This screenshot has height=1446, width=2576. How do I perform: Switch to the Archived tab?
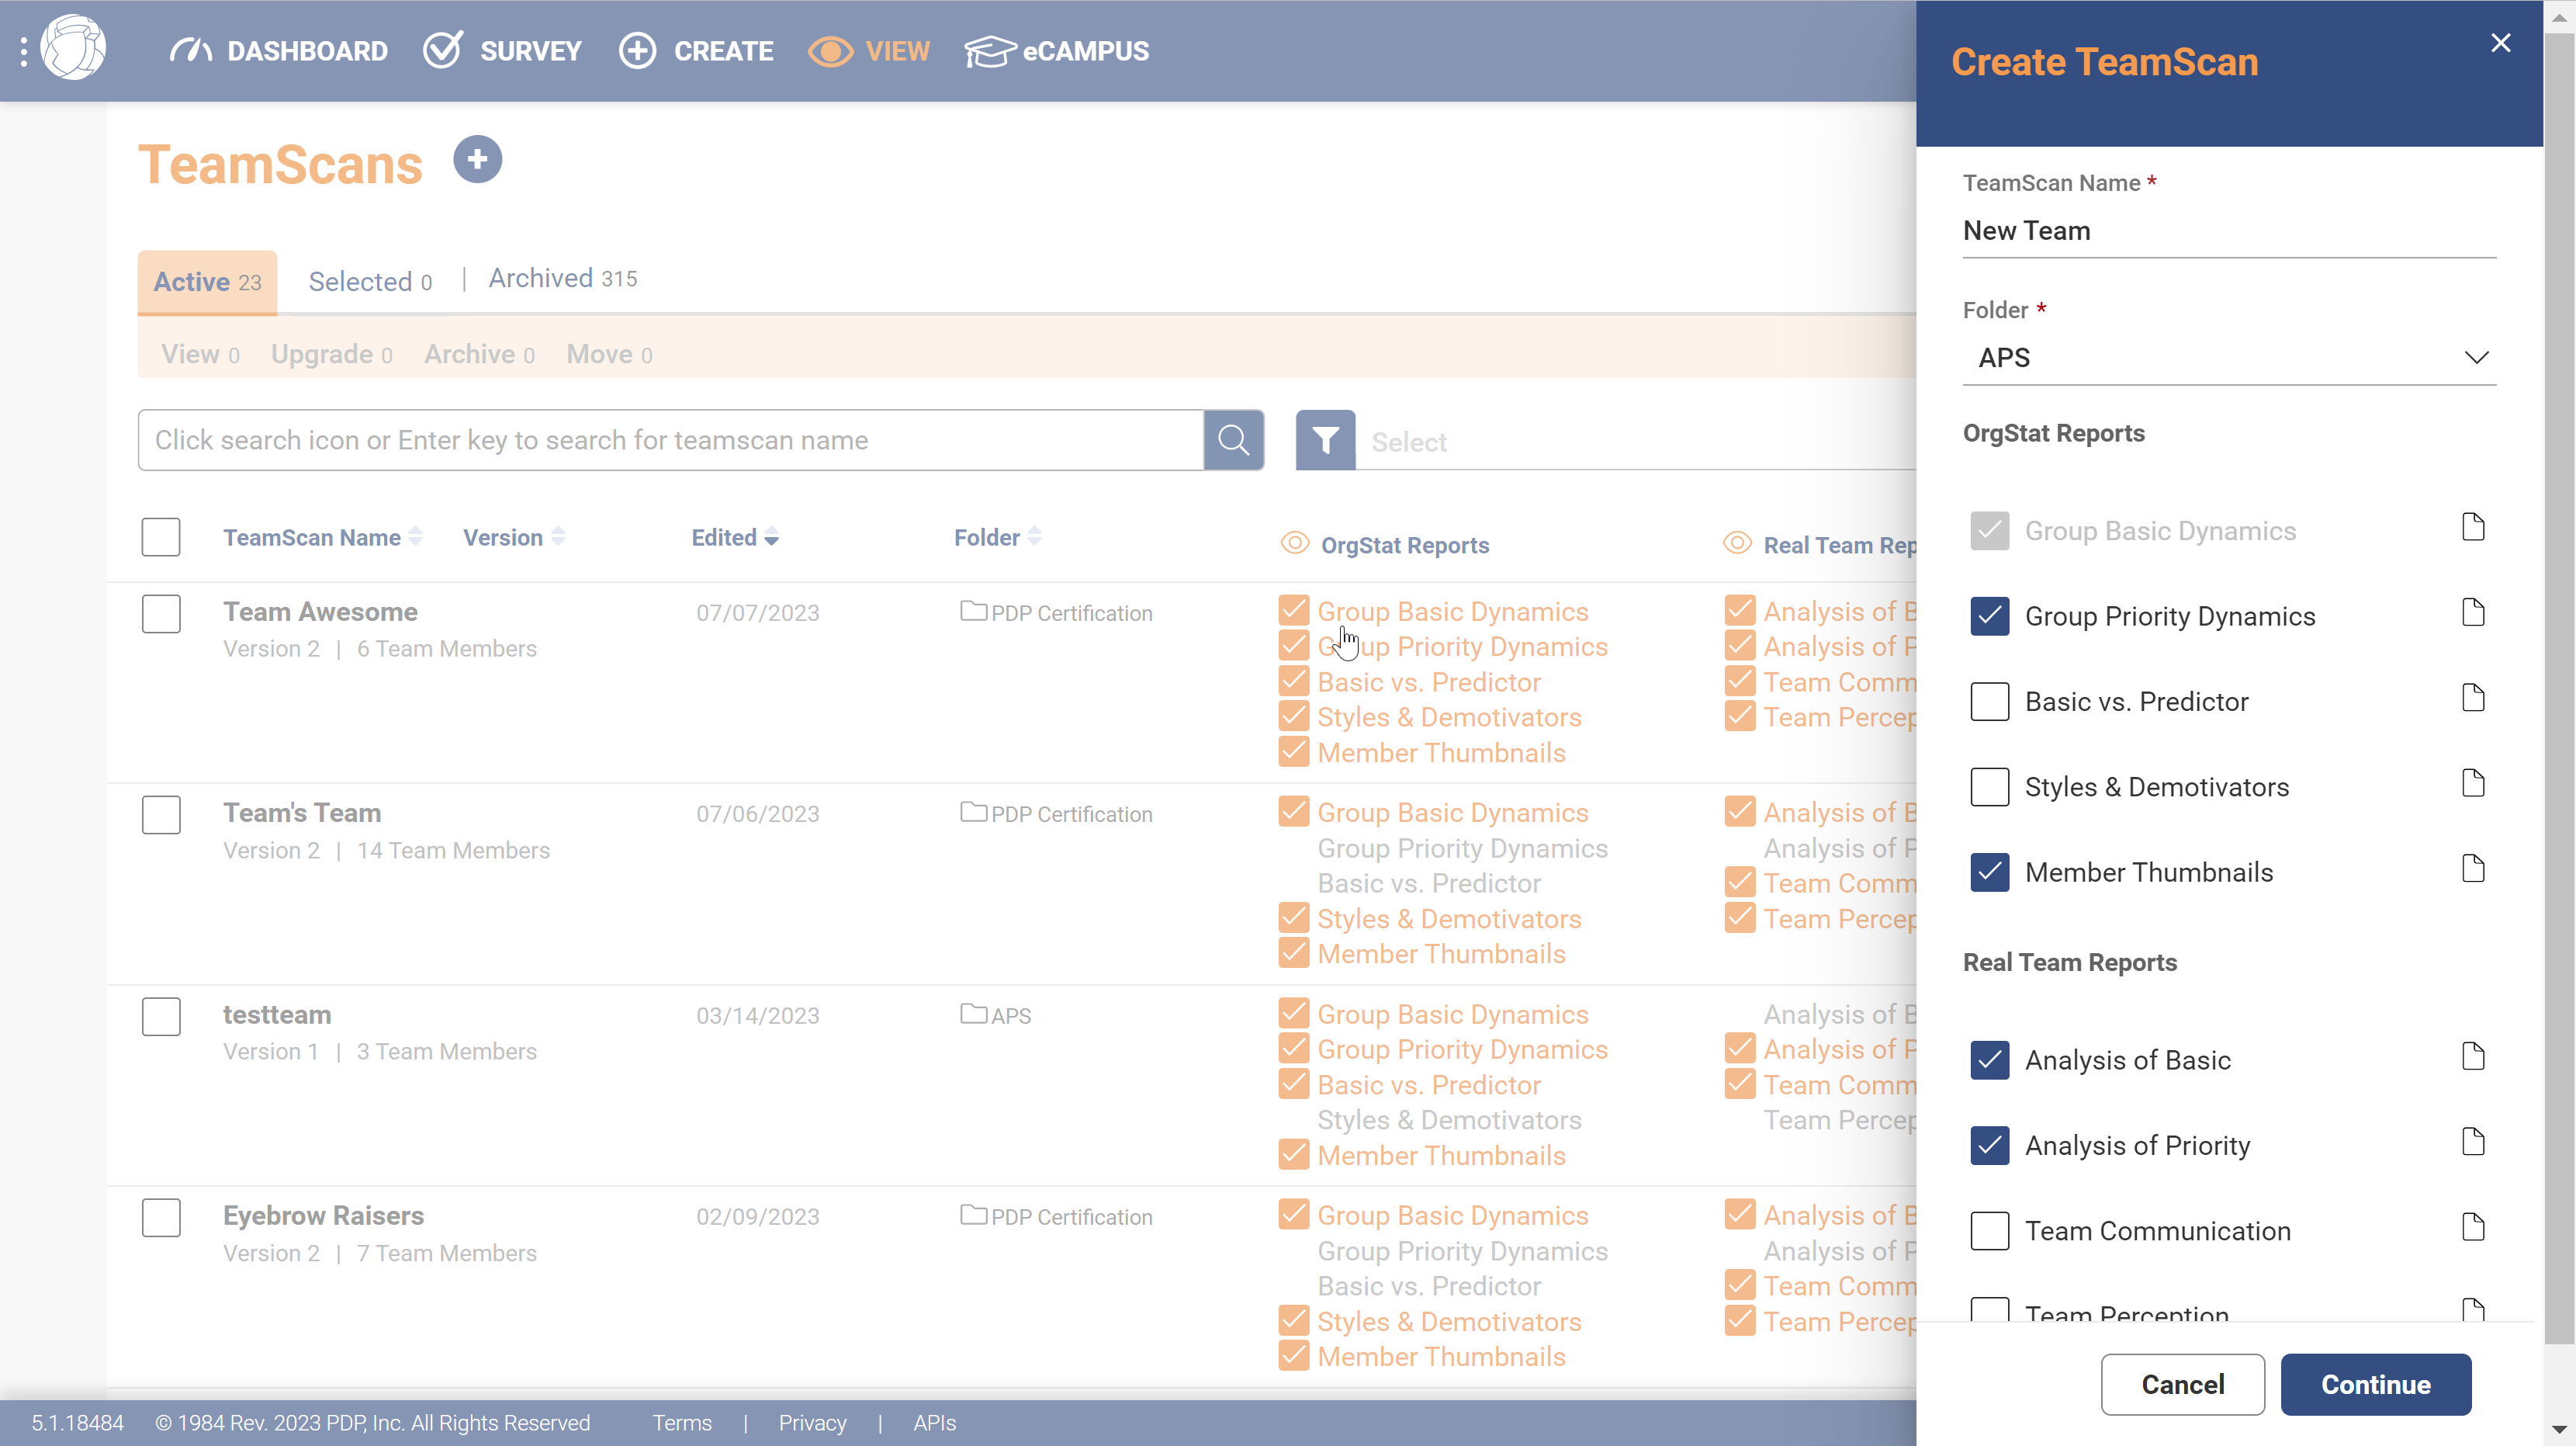click(x=541, y=278)
